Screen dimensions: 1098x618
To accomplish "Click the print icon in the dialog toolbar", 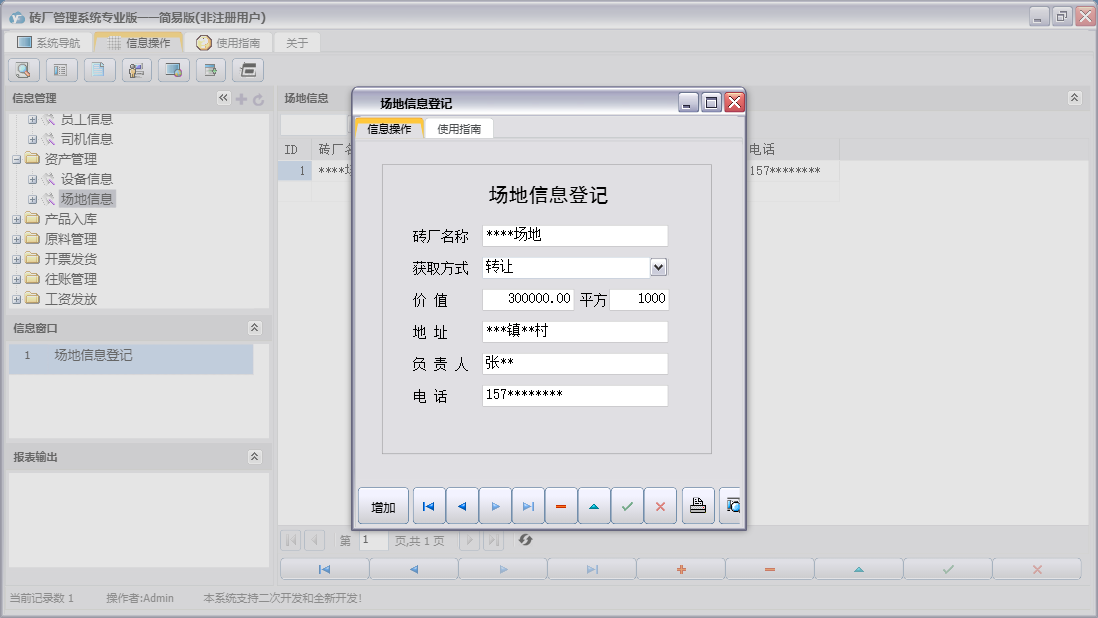I will pos(698,506).
